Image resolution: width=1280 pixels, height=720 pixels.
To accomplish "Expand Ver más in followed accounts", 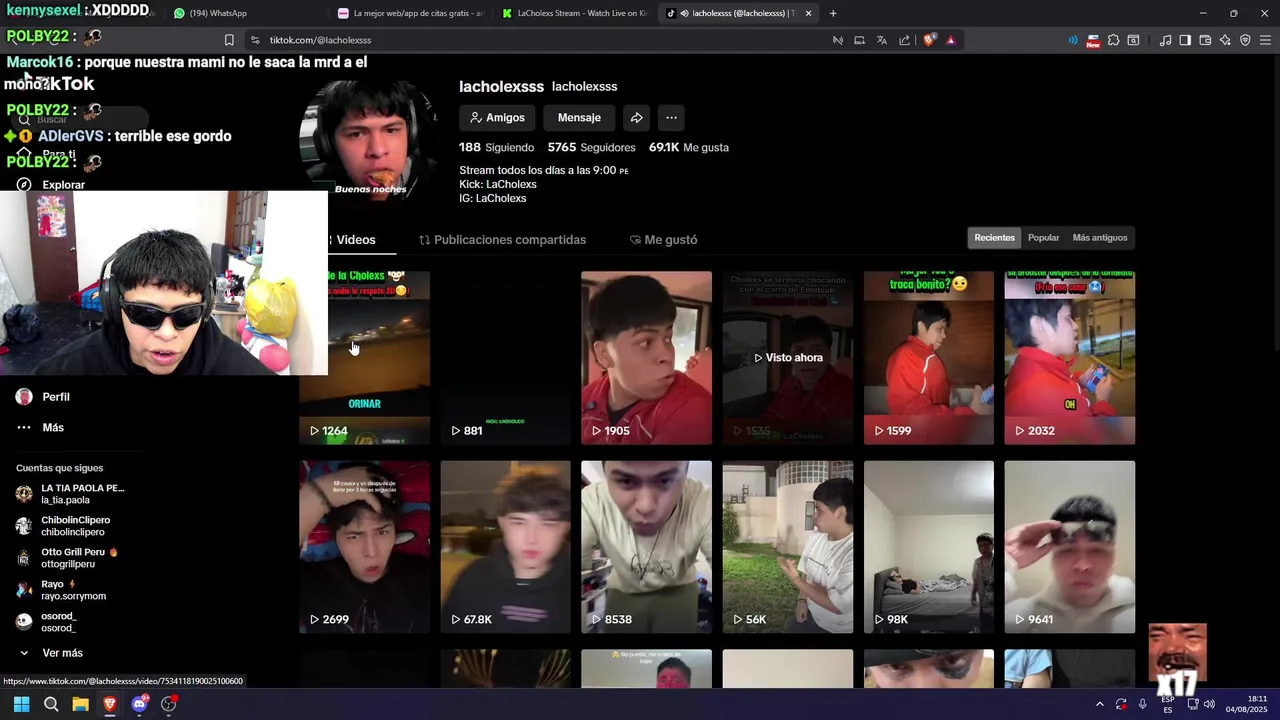I will (50, 653).
